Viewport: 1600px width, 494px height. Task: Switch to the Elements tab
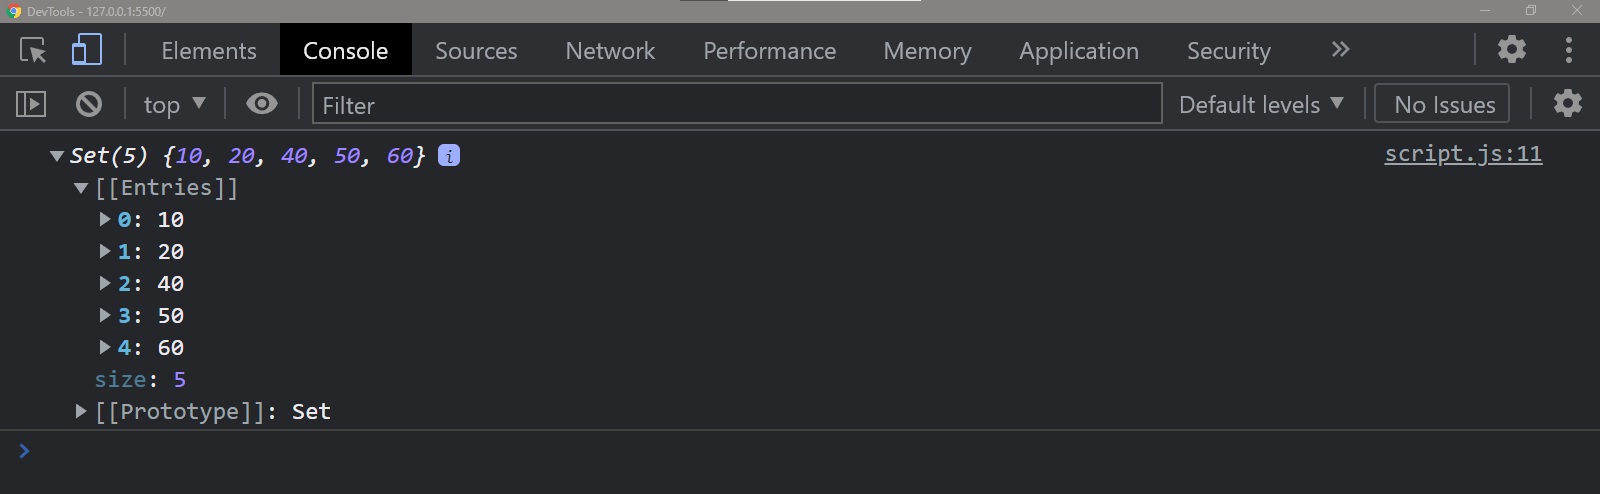tap(208, 51)
